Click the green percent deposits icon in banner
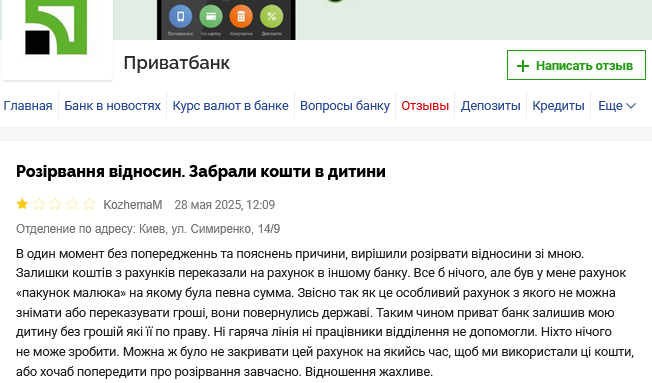Screen dimensions: 652x383 [x=272, y=17]
